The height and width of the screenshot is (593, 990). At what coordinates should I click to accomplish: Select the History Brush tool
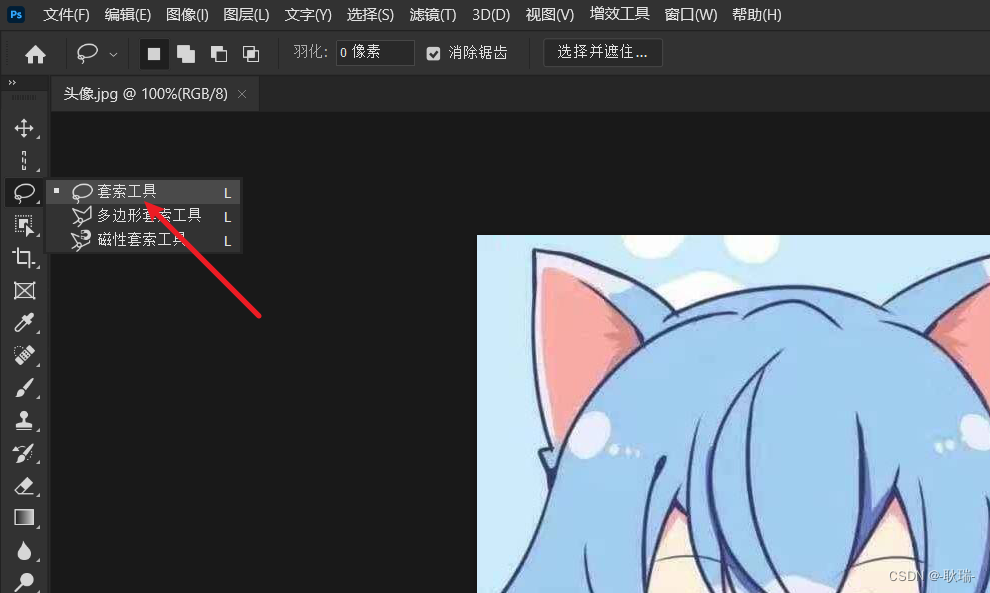(24, 453)
